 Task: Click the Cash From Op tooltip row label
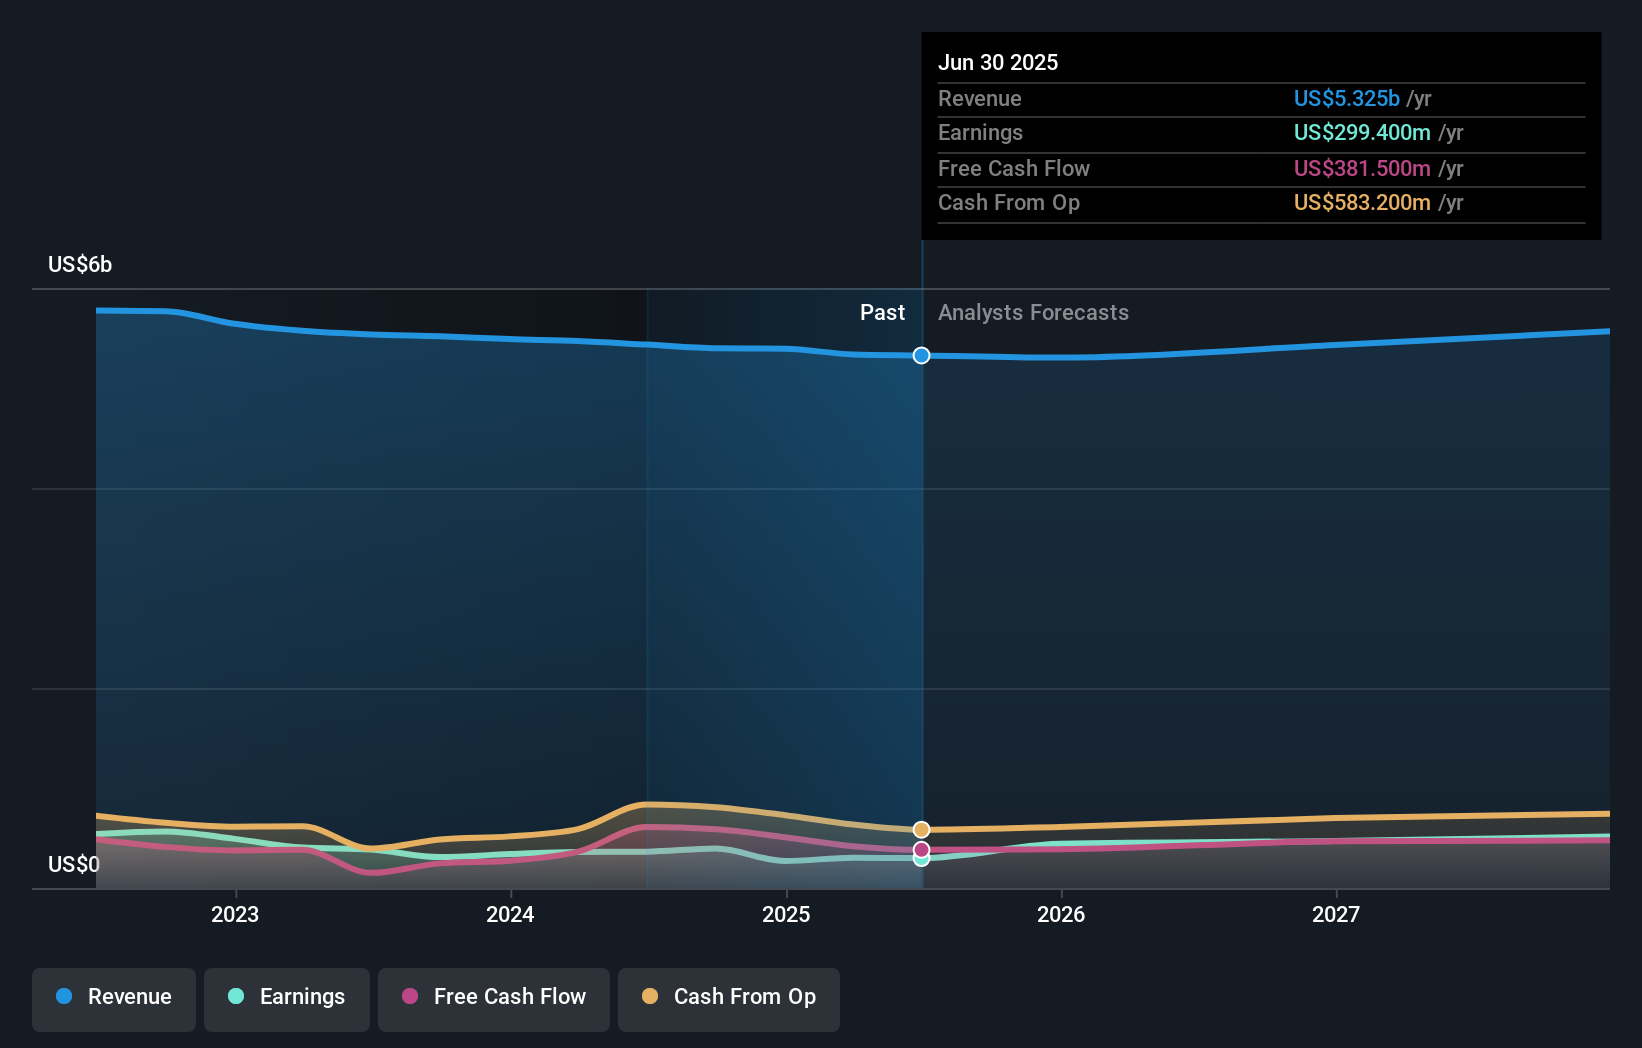coord(1009,202)
